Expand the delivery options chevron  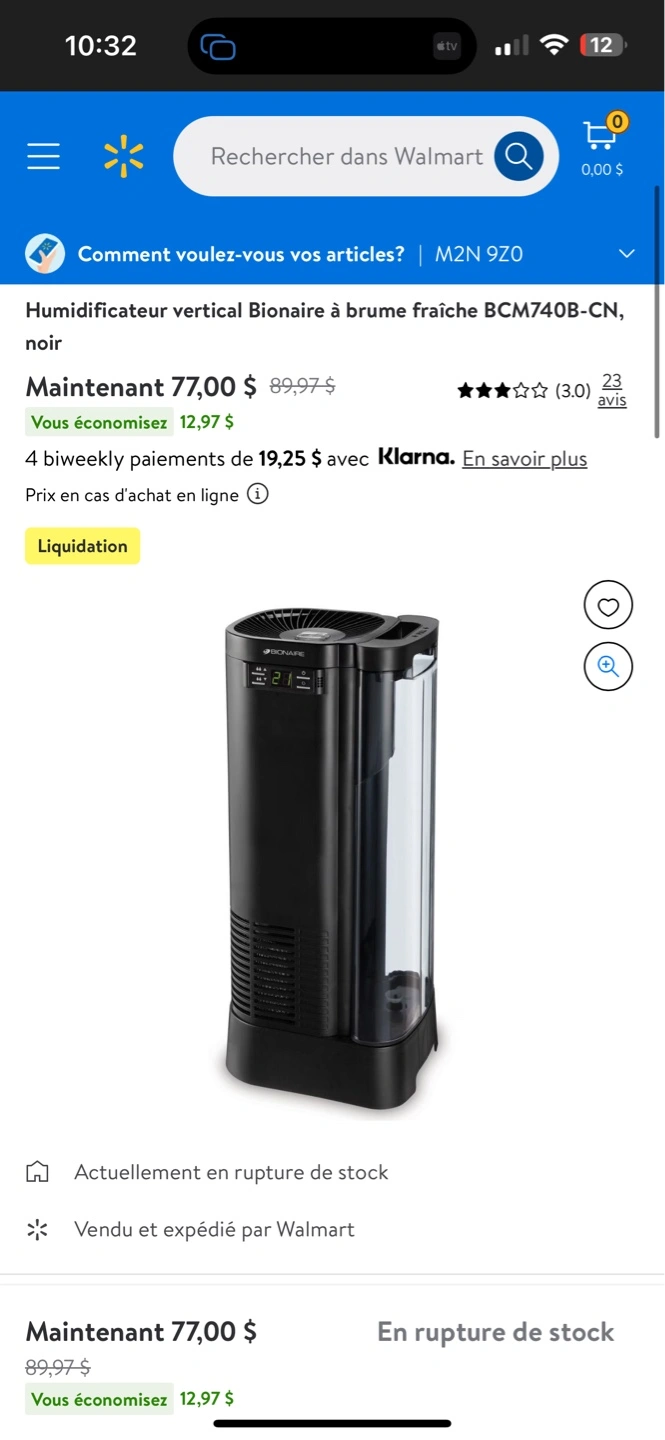pyautogui.click(x=627, y=254)
